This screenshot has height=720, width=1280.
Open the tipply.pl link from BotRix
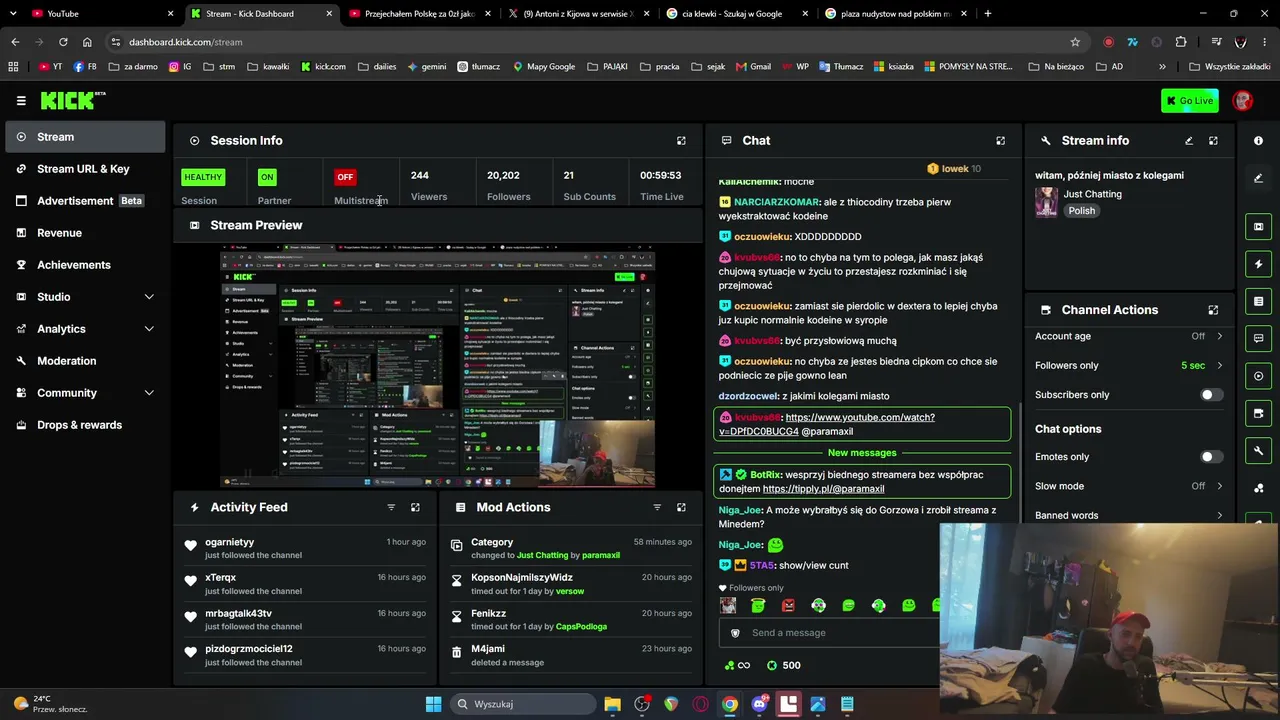[x=823, y=489]
